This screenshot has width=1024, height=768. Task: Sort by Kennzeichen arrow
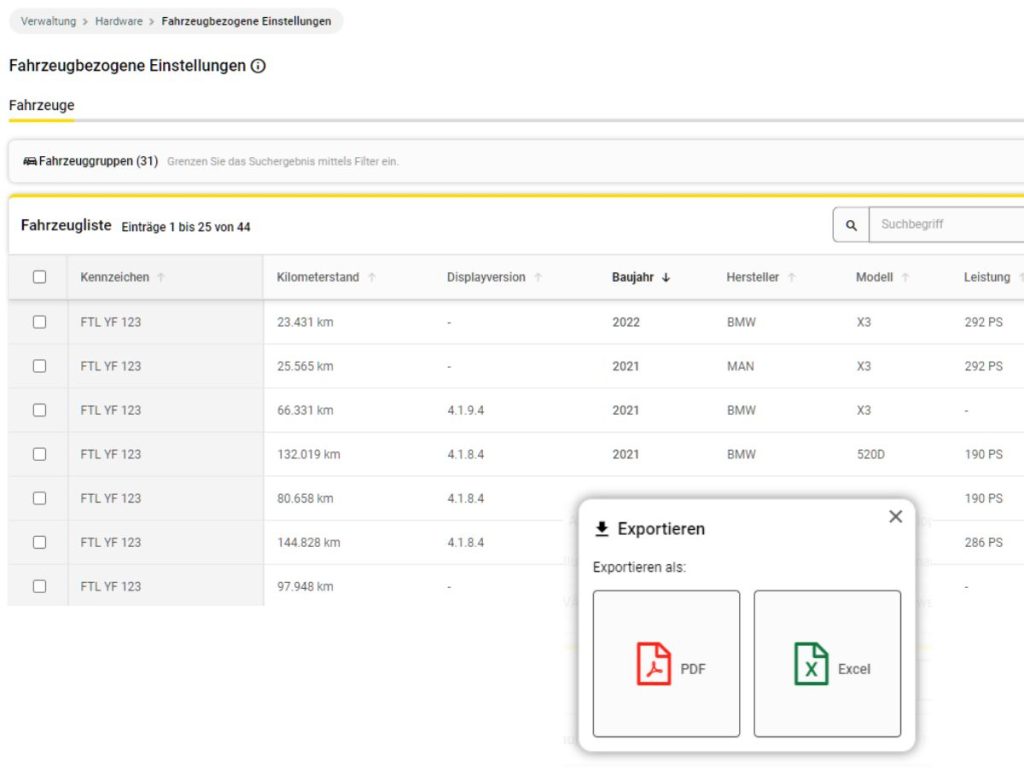click(161, 278)
